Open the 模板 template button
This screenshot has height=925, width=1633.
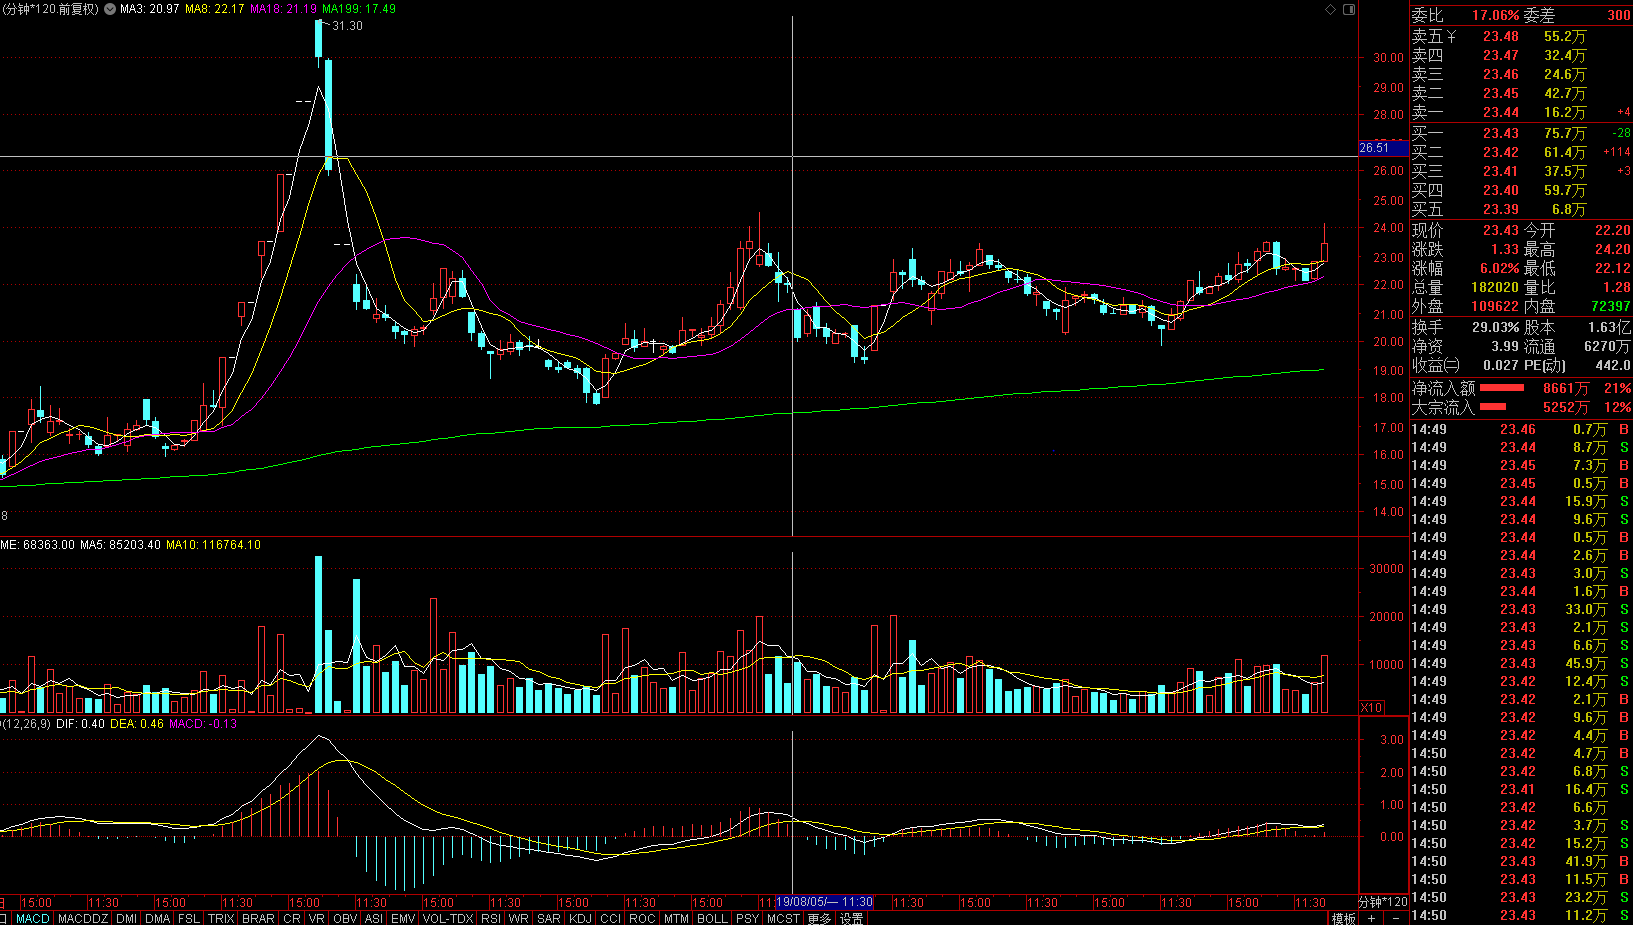point(1344,918)
